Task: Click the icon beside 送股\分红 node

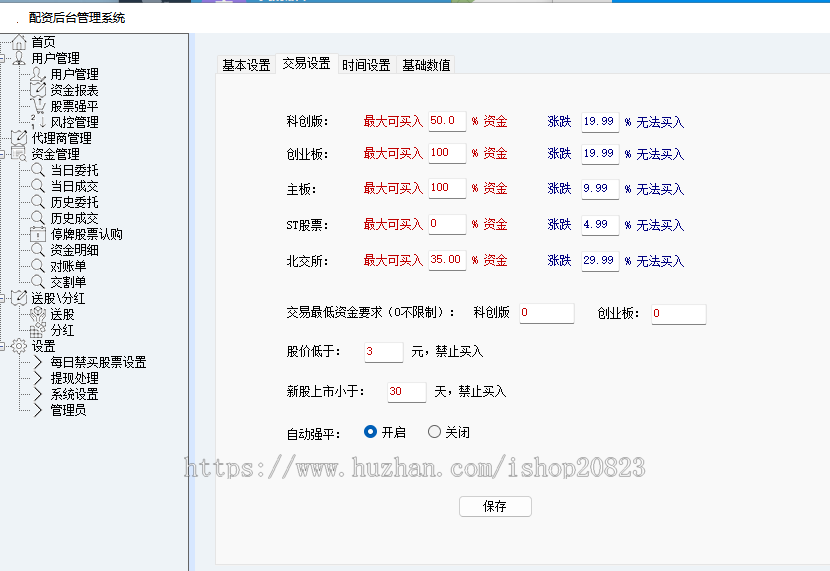Action: click(19, 298)
